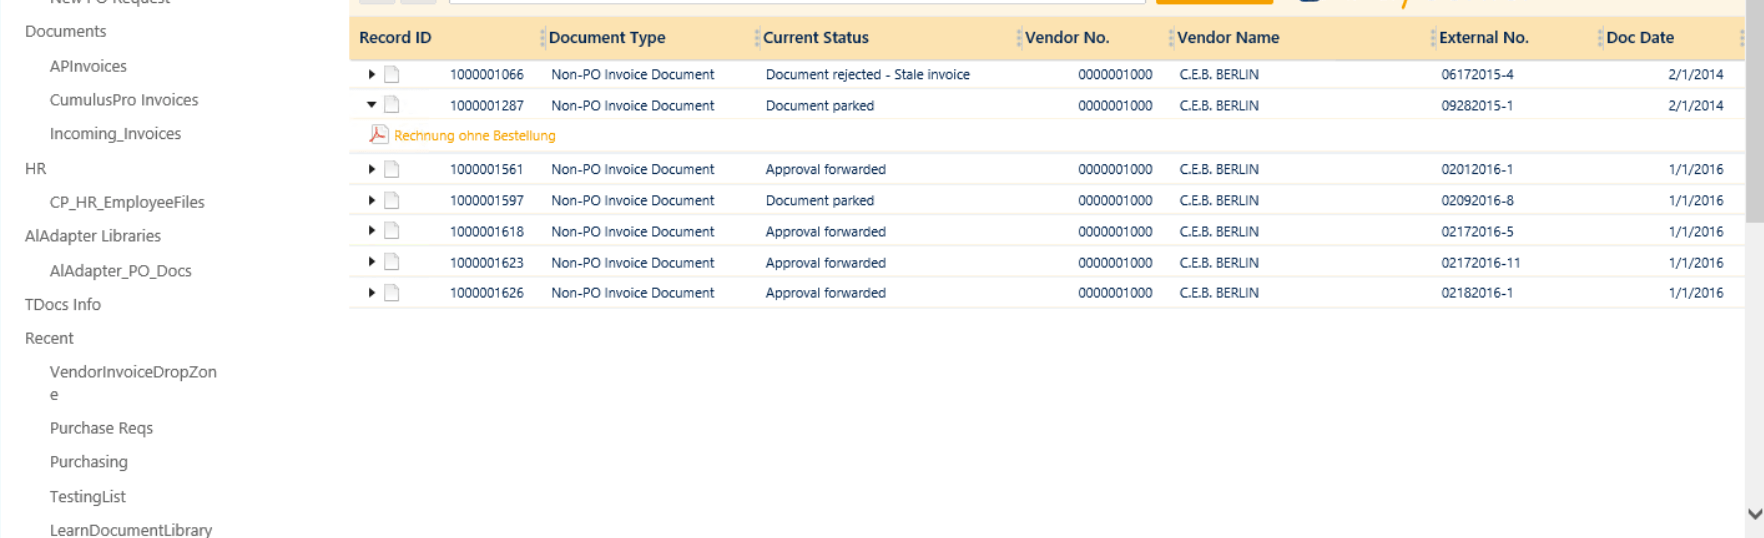Click document icon for record 1000001618

coord(392,231)
